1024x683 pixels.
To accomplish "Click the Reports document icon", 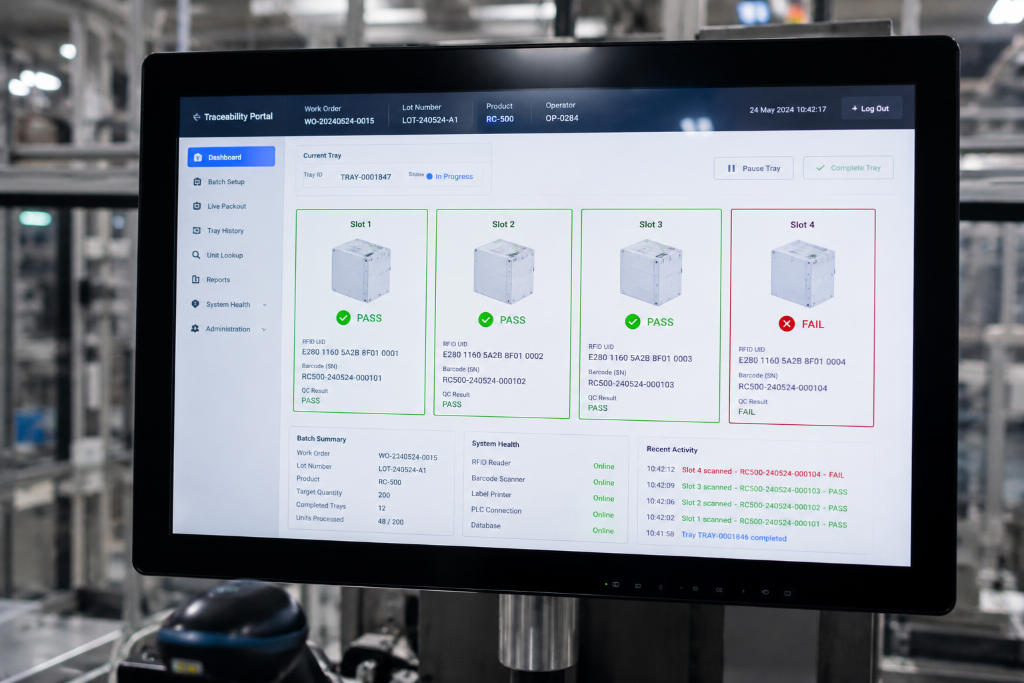I will click(x=195, y=279).
